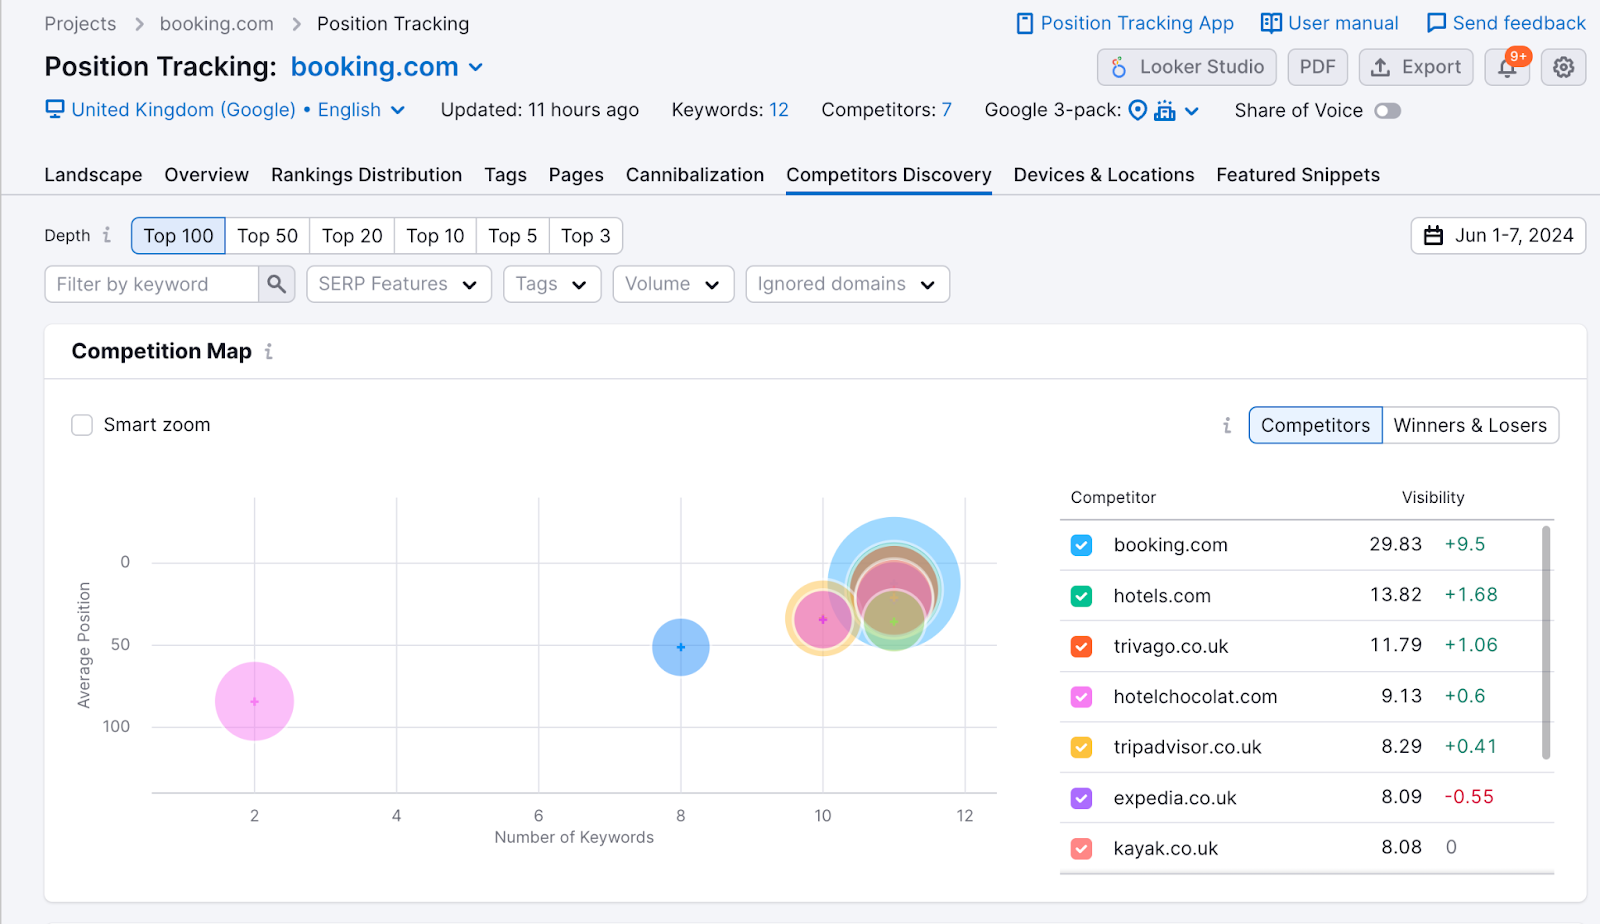
Task: Open the notifications bell icon
Action: pyautogui.click(x=1507, y=68)
